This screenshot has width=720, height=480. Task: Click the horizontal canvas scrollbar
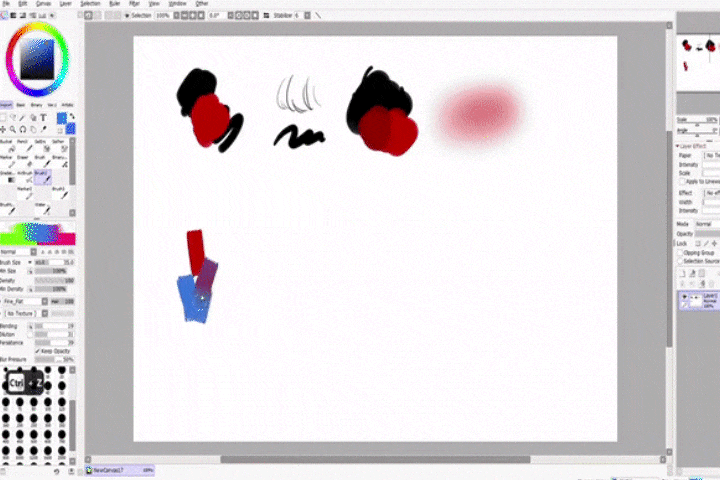pyautogui.click(x=375, y=459)
